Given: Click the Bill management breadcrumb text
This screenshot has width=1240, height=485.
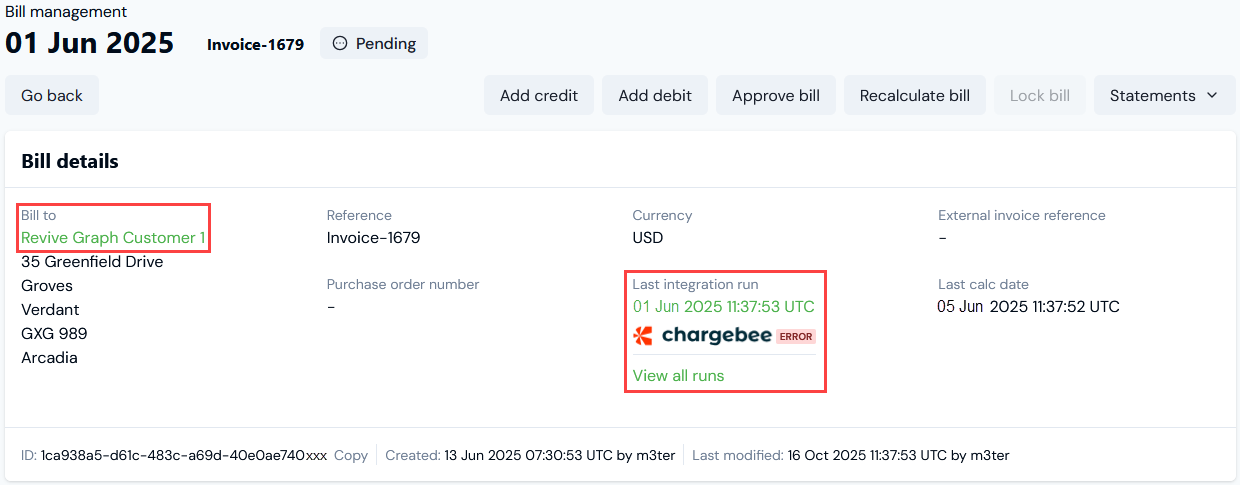Looking at the screenshot, I should click(66, 12).
